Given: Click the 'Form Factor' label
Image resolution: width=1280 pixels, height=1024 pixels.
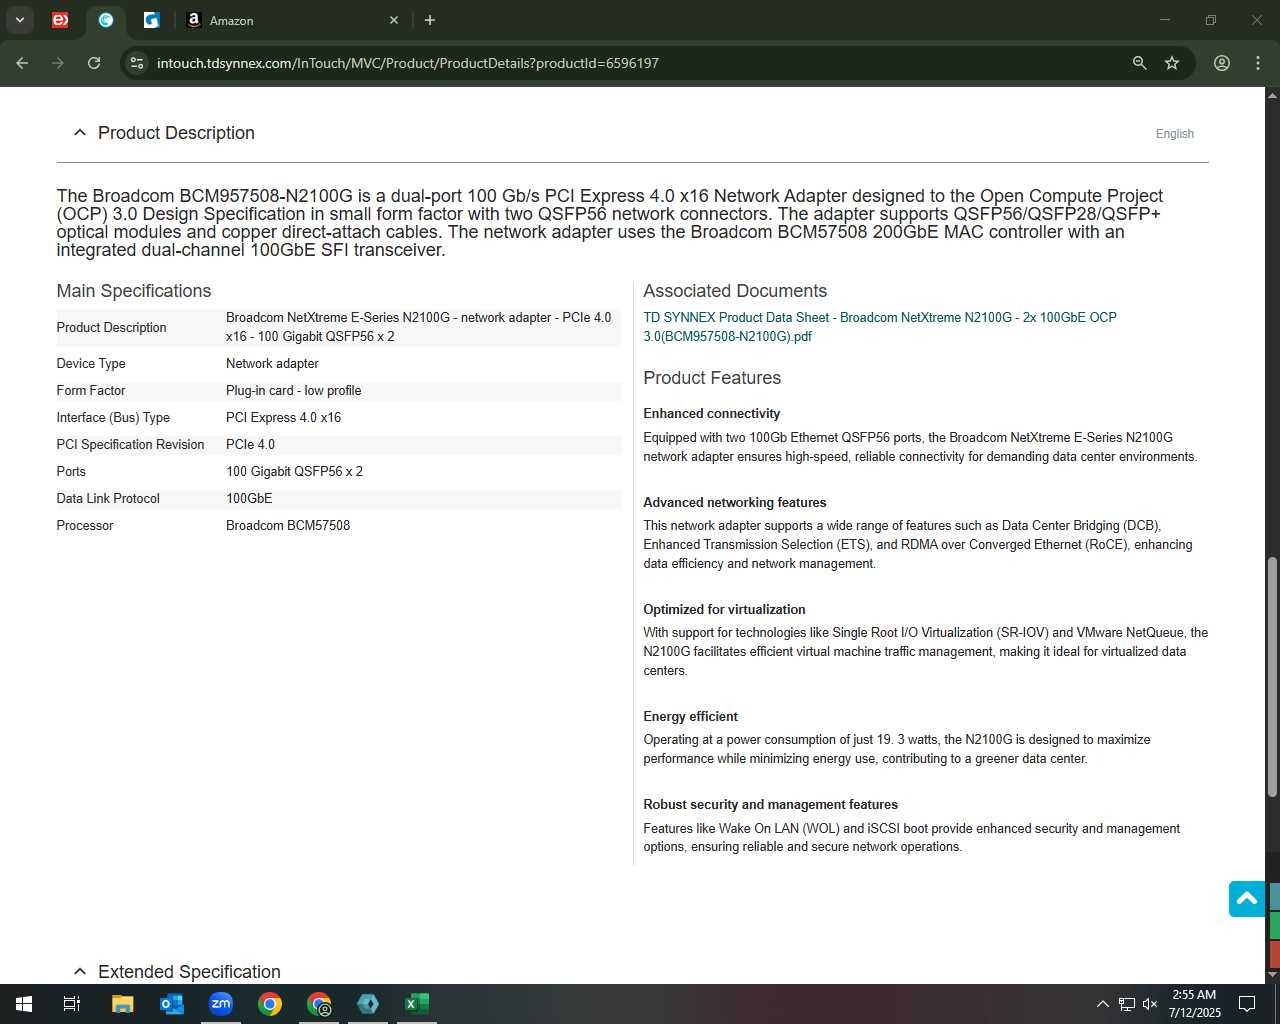Looking at the screenshot, I should [x=91, y=390].
